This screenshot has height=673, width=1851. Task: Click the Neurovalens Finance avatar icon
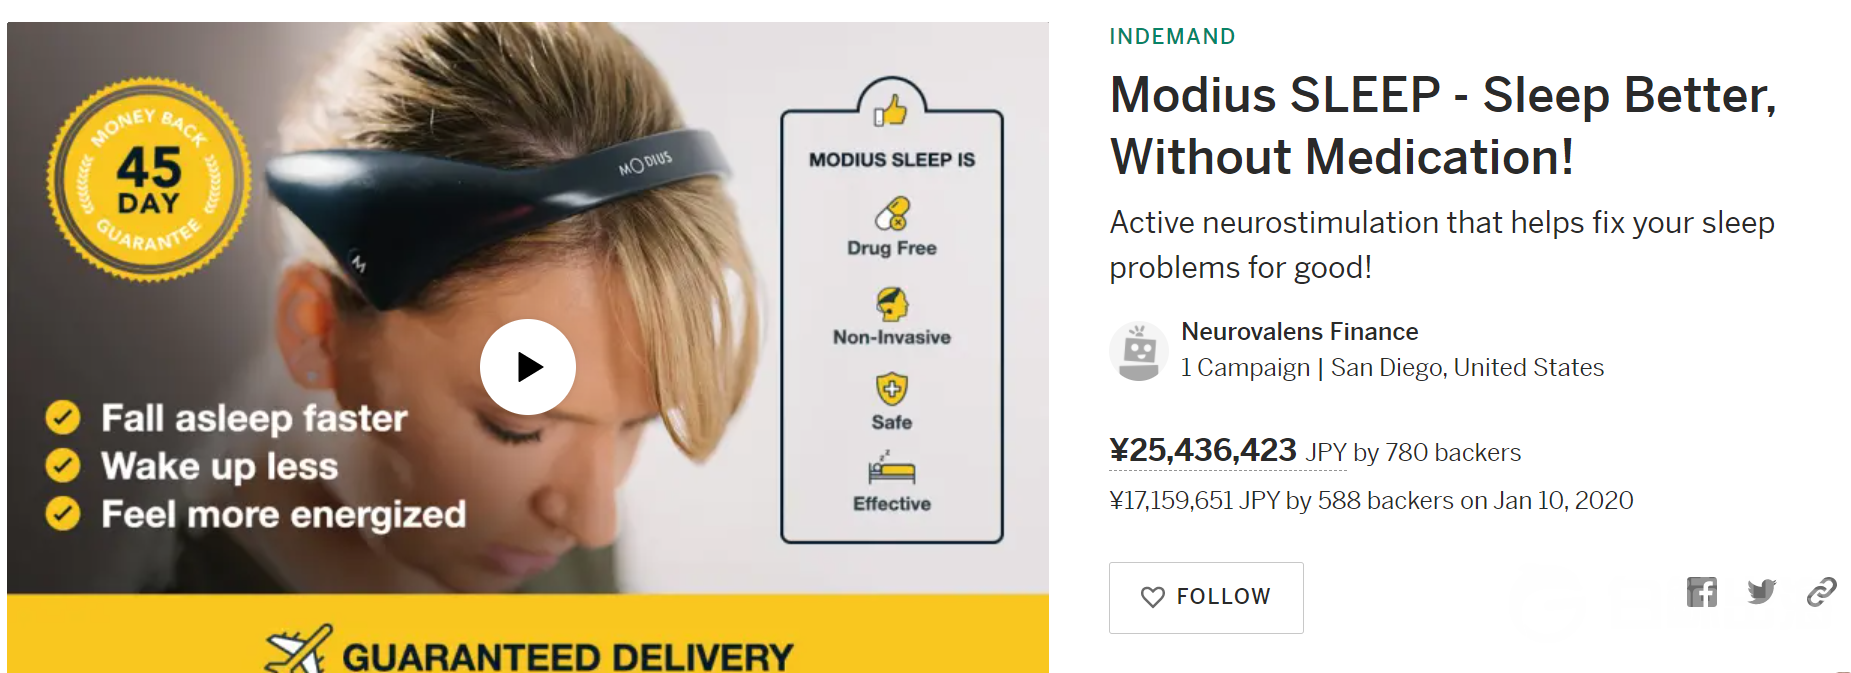(x=1139, y=351)
